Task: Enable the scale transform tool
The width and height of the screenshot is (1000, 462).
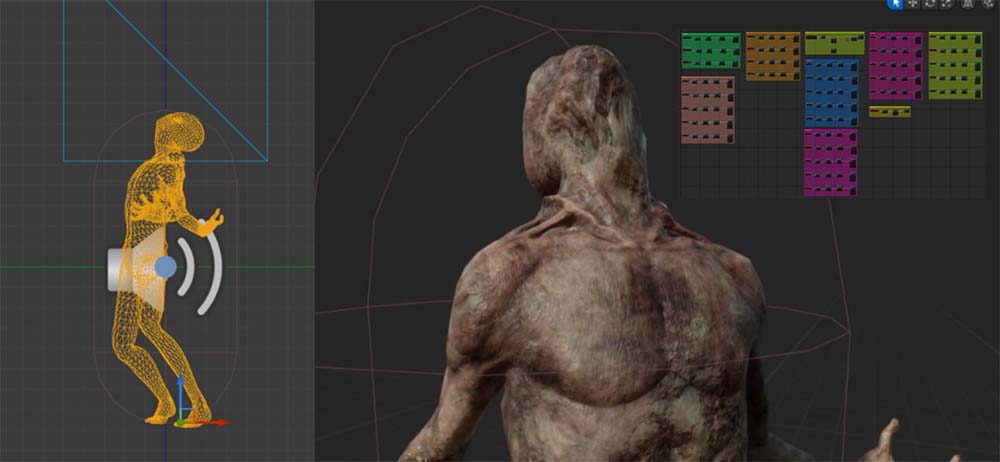Action: point(947,5)
